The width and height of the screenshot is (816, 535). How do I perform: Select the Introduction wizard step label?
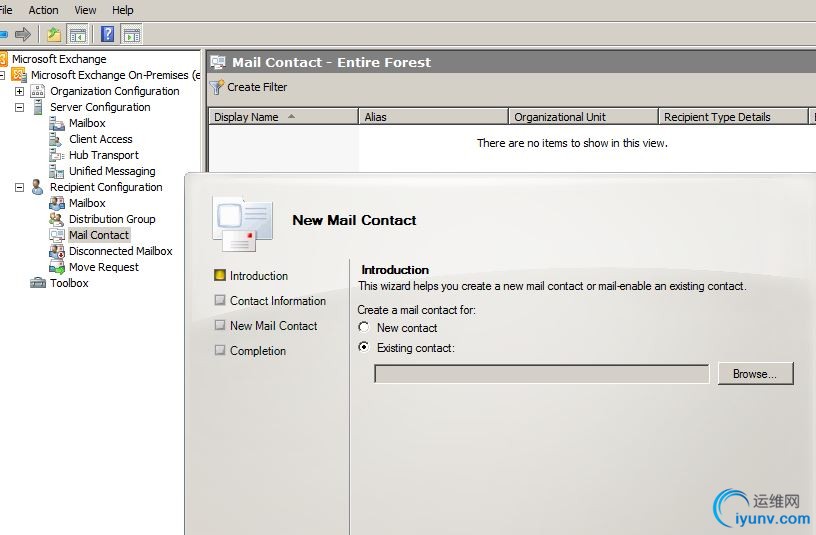[x=259, y=276]
